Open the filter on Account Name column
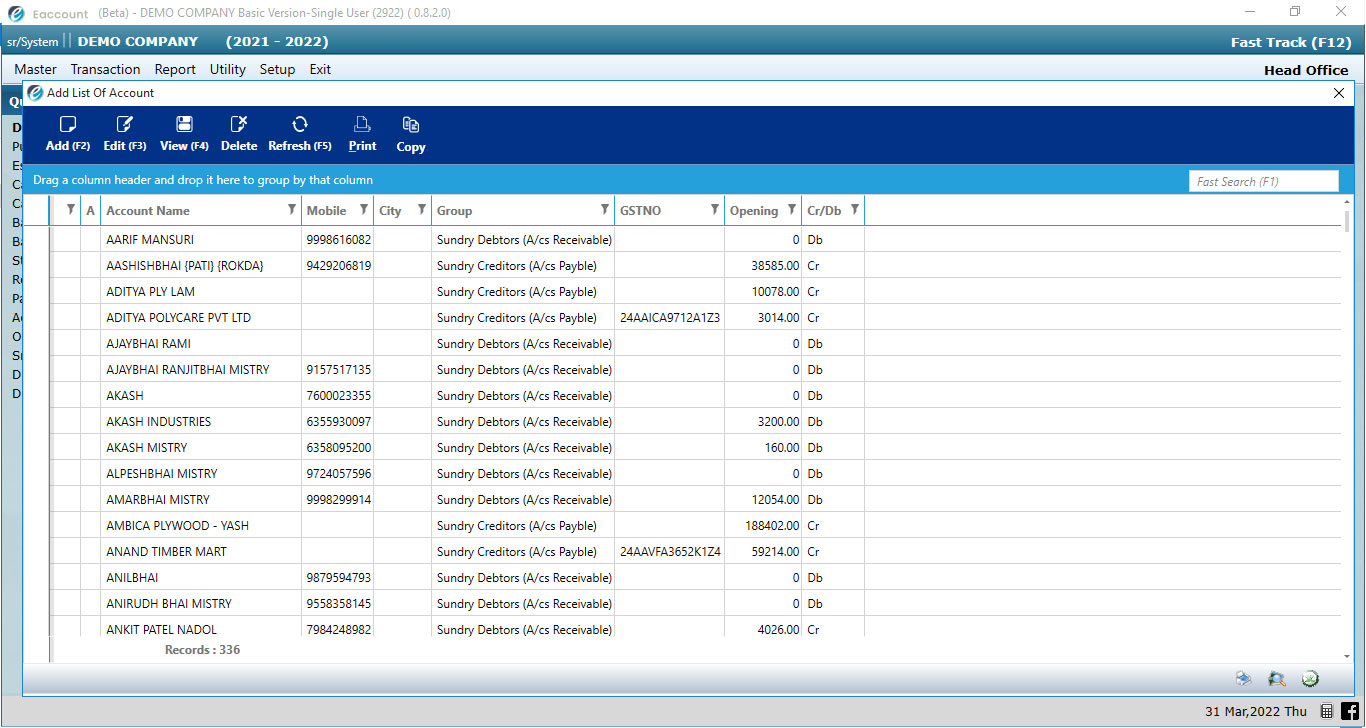 point(290,210)
